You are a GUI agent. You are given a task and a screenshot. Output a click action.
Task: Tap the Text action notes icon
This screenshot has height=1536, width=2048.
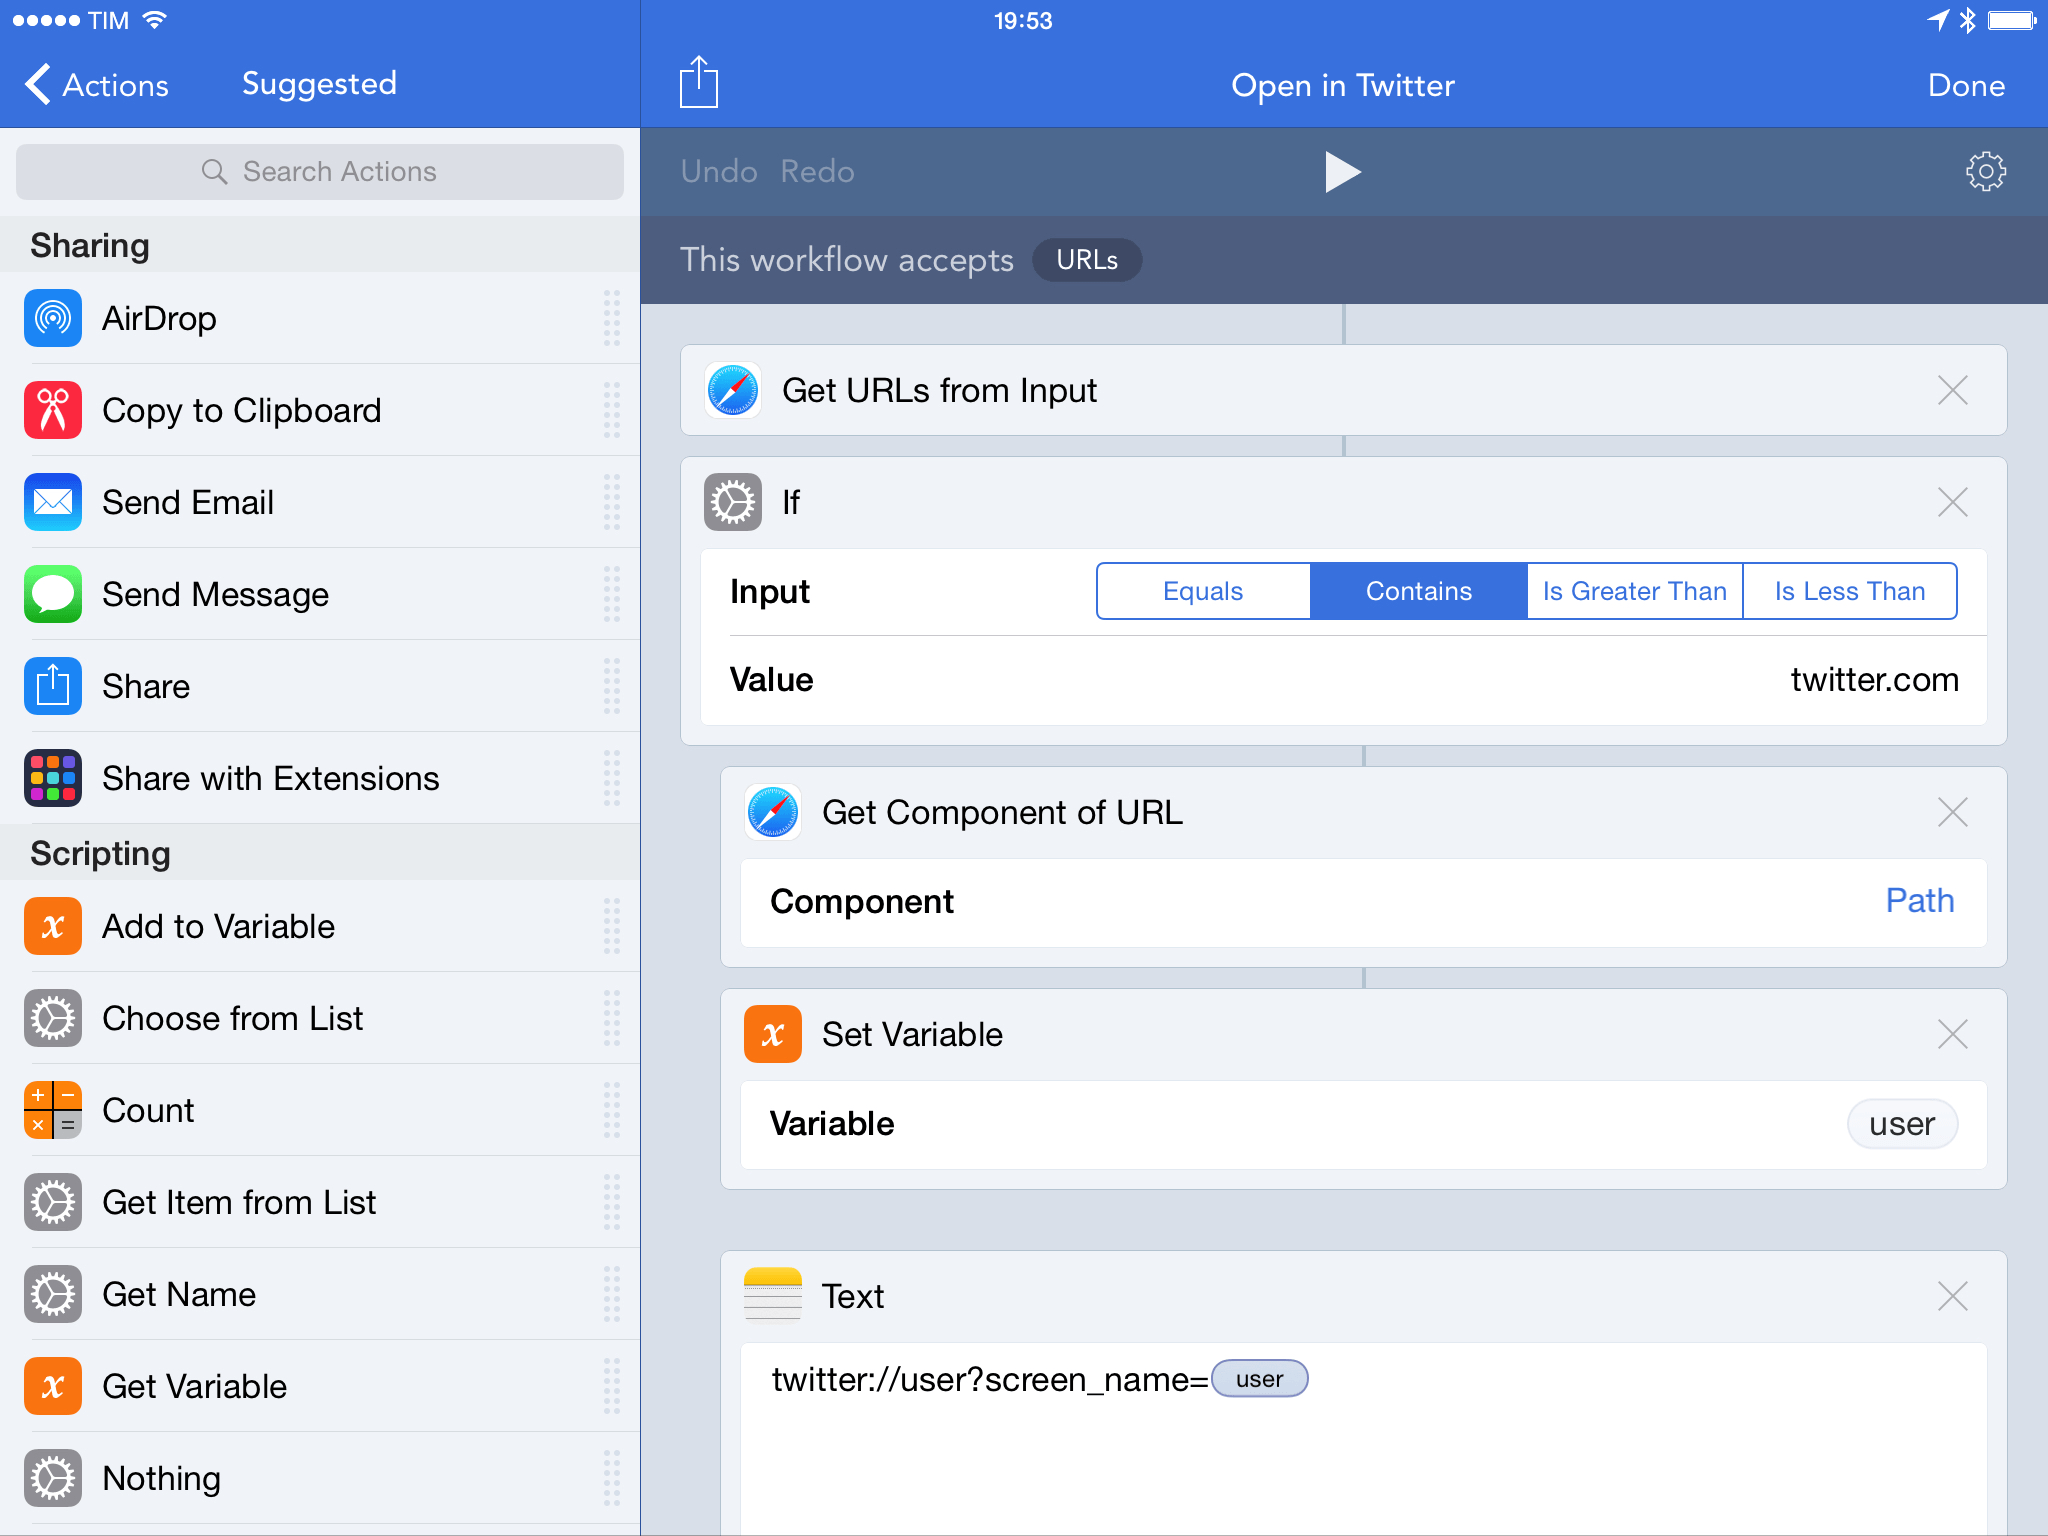pos(773,1296)
